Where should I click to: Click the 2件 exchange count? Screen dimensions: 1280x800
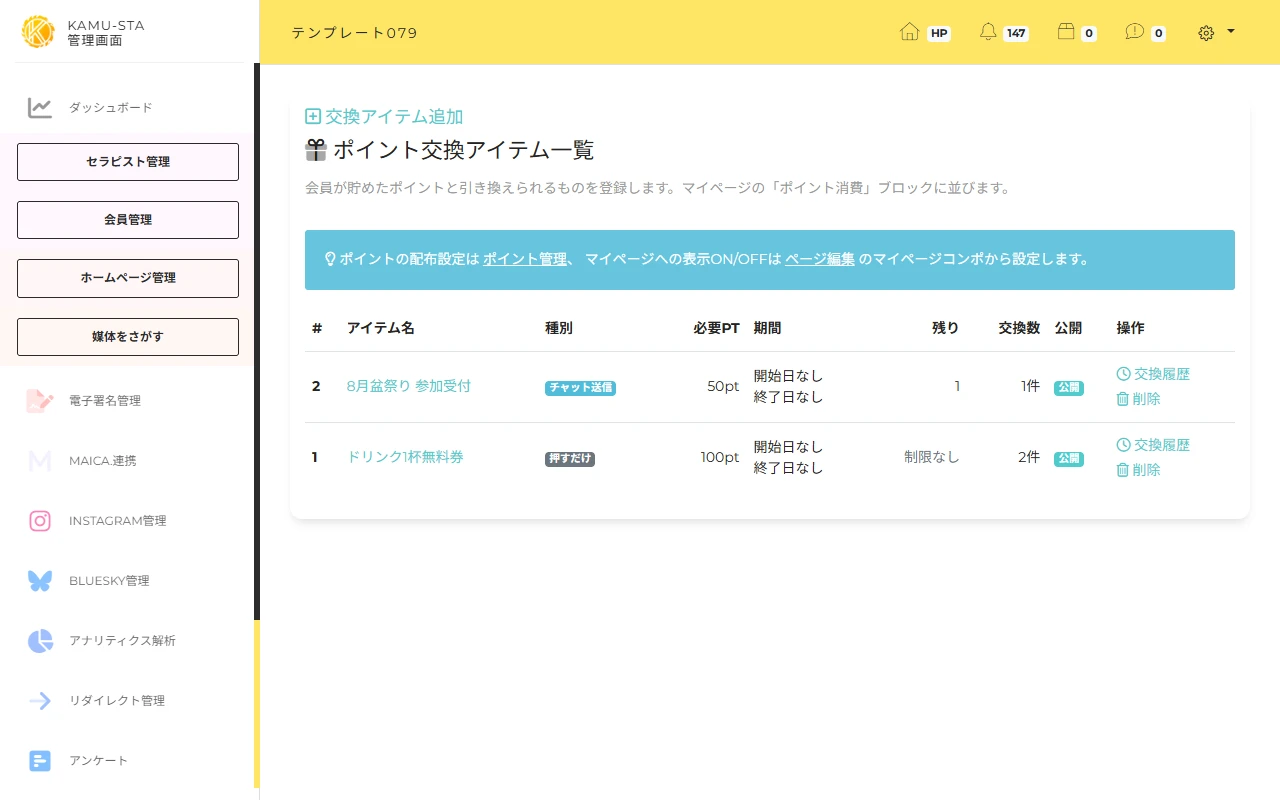(1029, 457)
